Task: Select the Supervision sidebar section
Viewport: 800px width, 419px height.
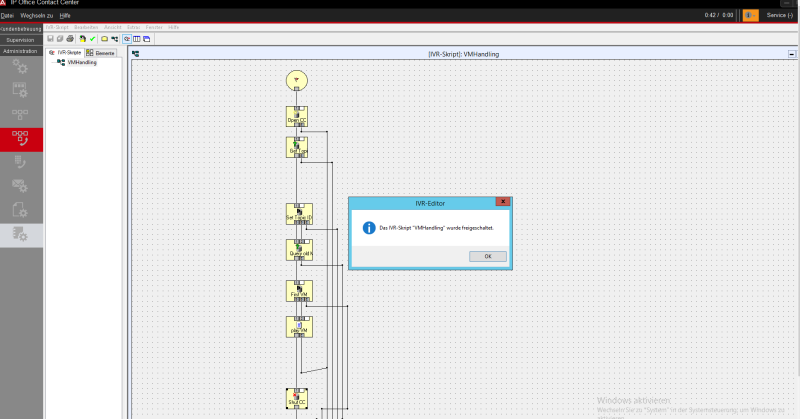Action: tap(21, 40)
